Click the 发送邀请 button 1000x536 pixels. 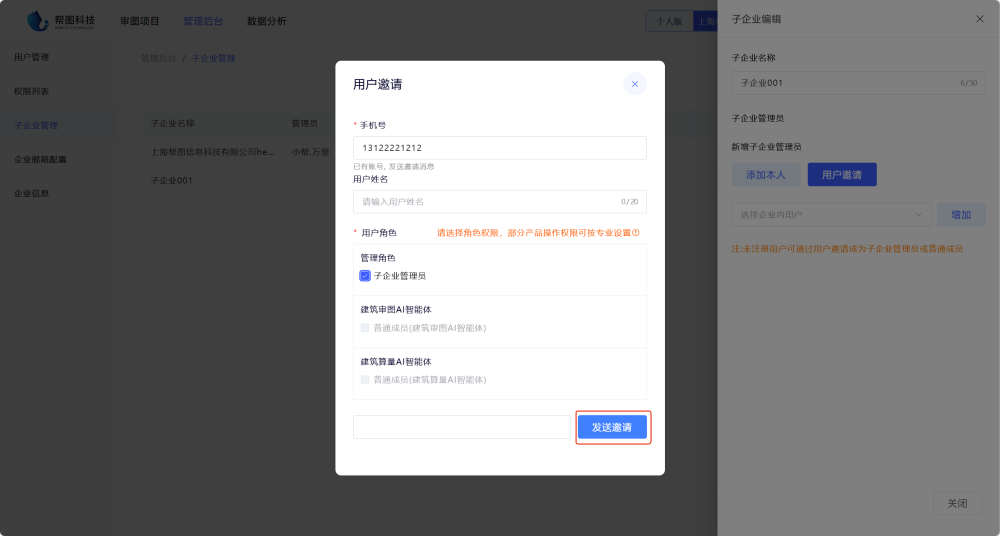(612, 427)
